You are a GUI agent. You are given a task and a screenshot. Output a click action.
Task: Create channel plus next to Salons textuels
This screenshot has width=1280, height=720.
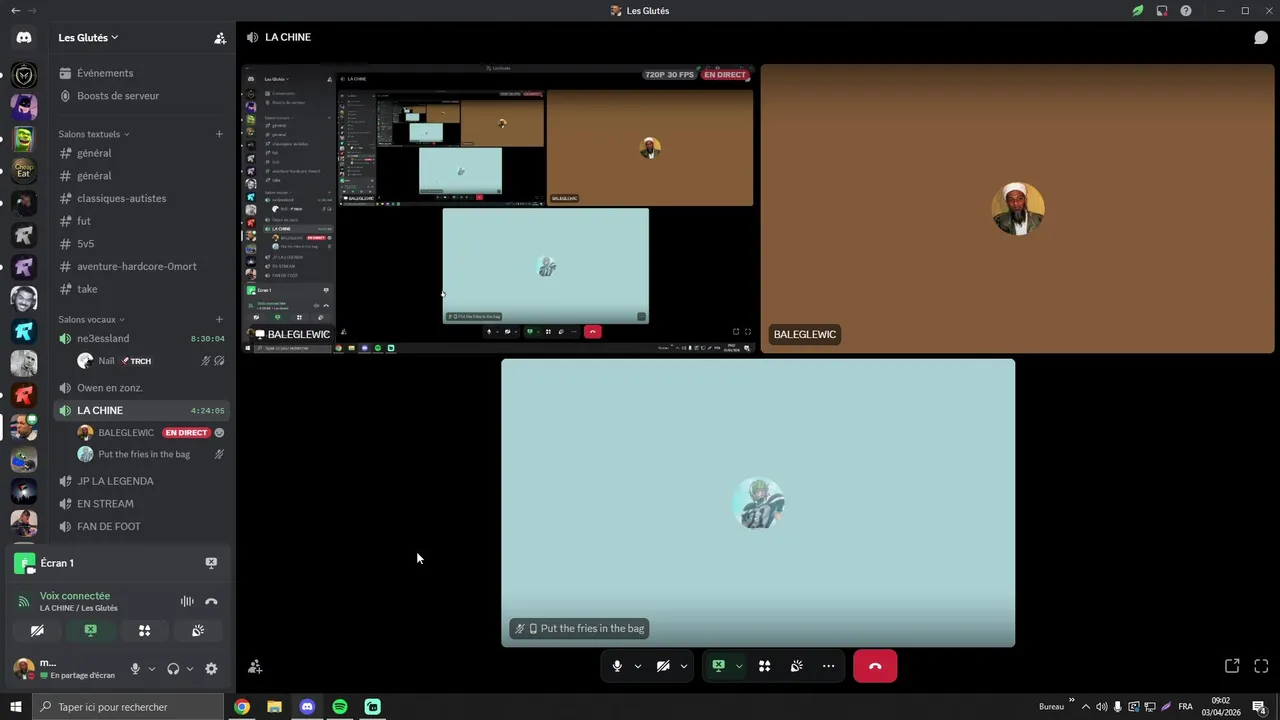pos(219,134)
